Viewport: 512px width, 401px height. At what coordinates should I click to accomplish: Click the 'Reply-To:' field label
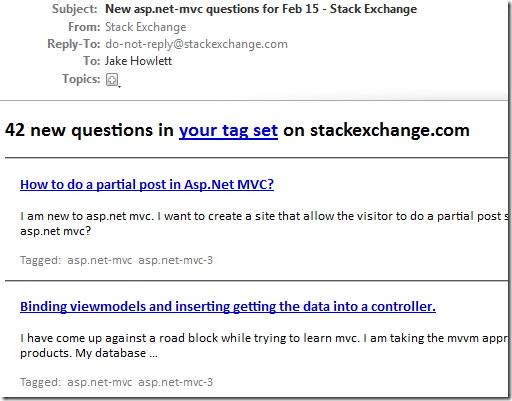74,44
